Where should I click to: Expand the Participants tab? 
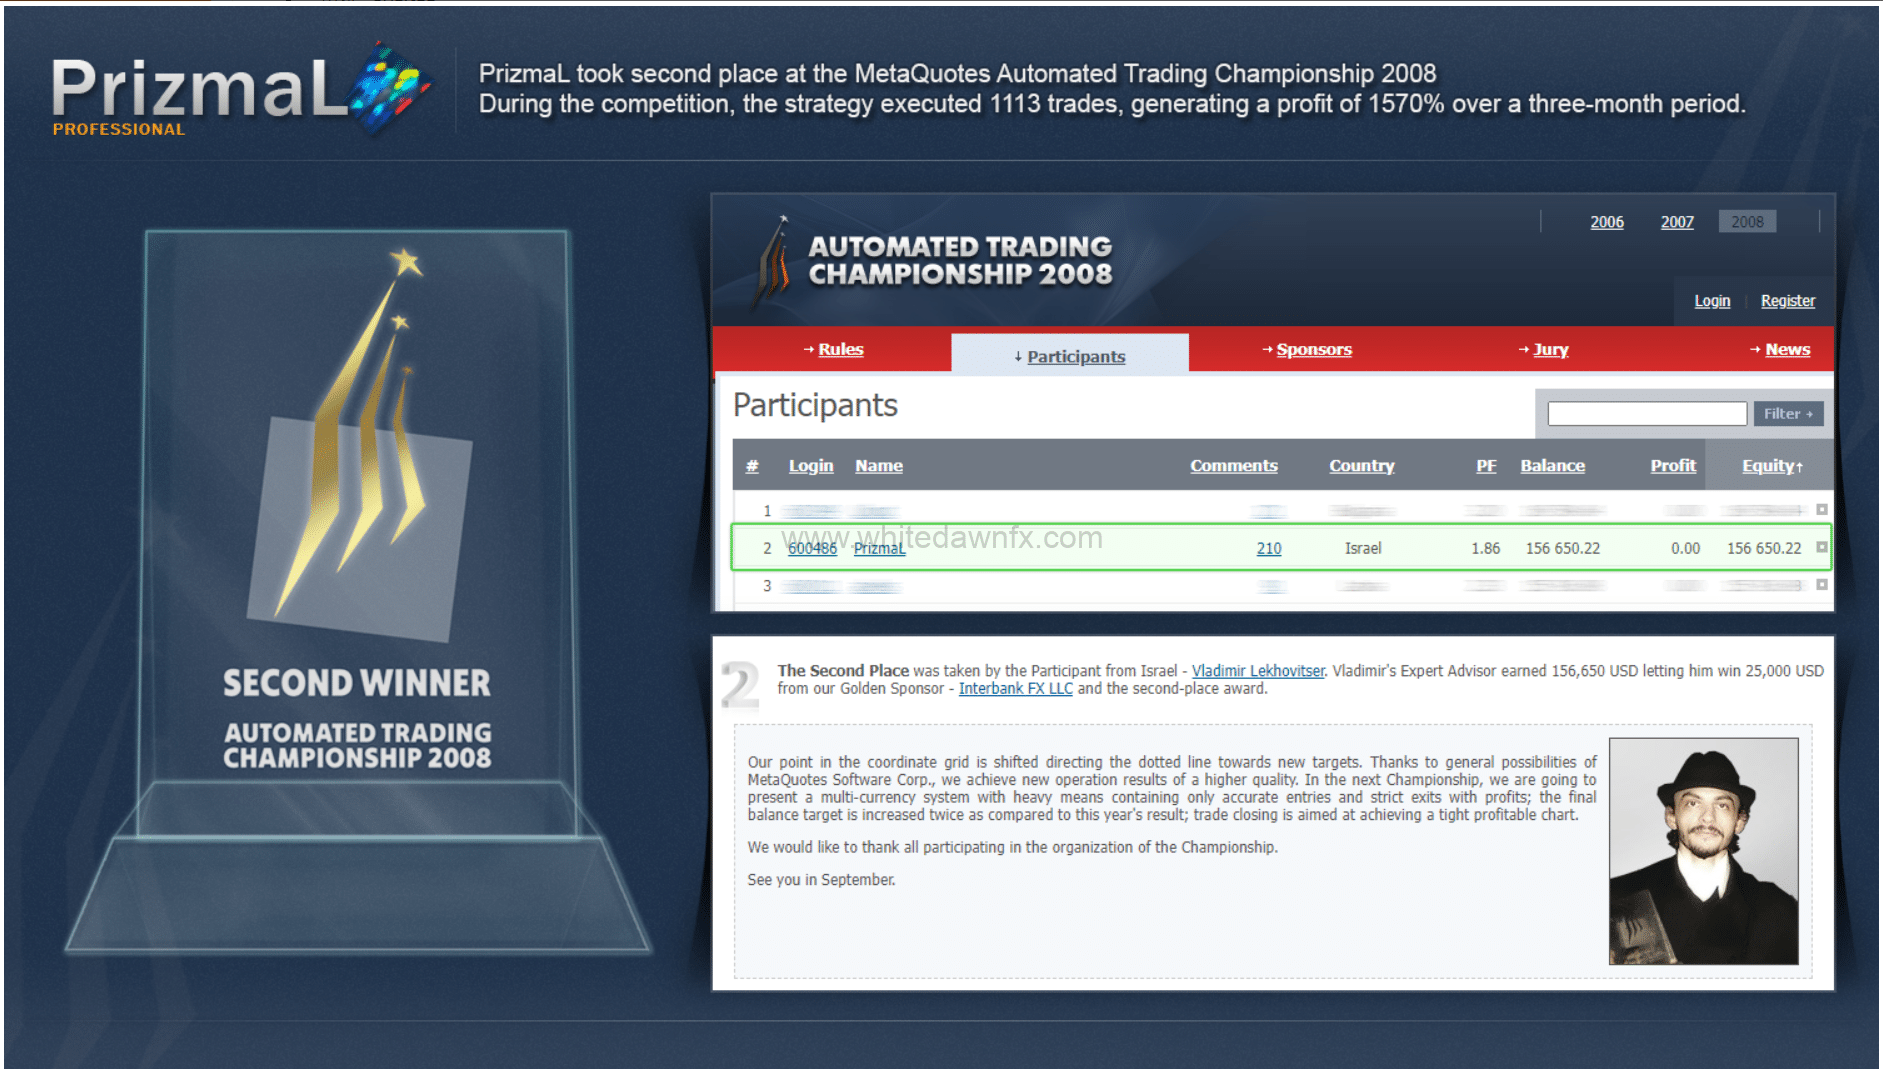coord(1075,356)
